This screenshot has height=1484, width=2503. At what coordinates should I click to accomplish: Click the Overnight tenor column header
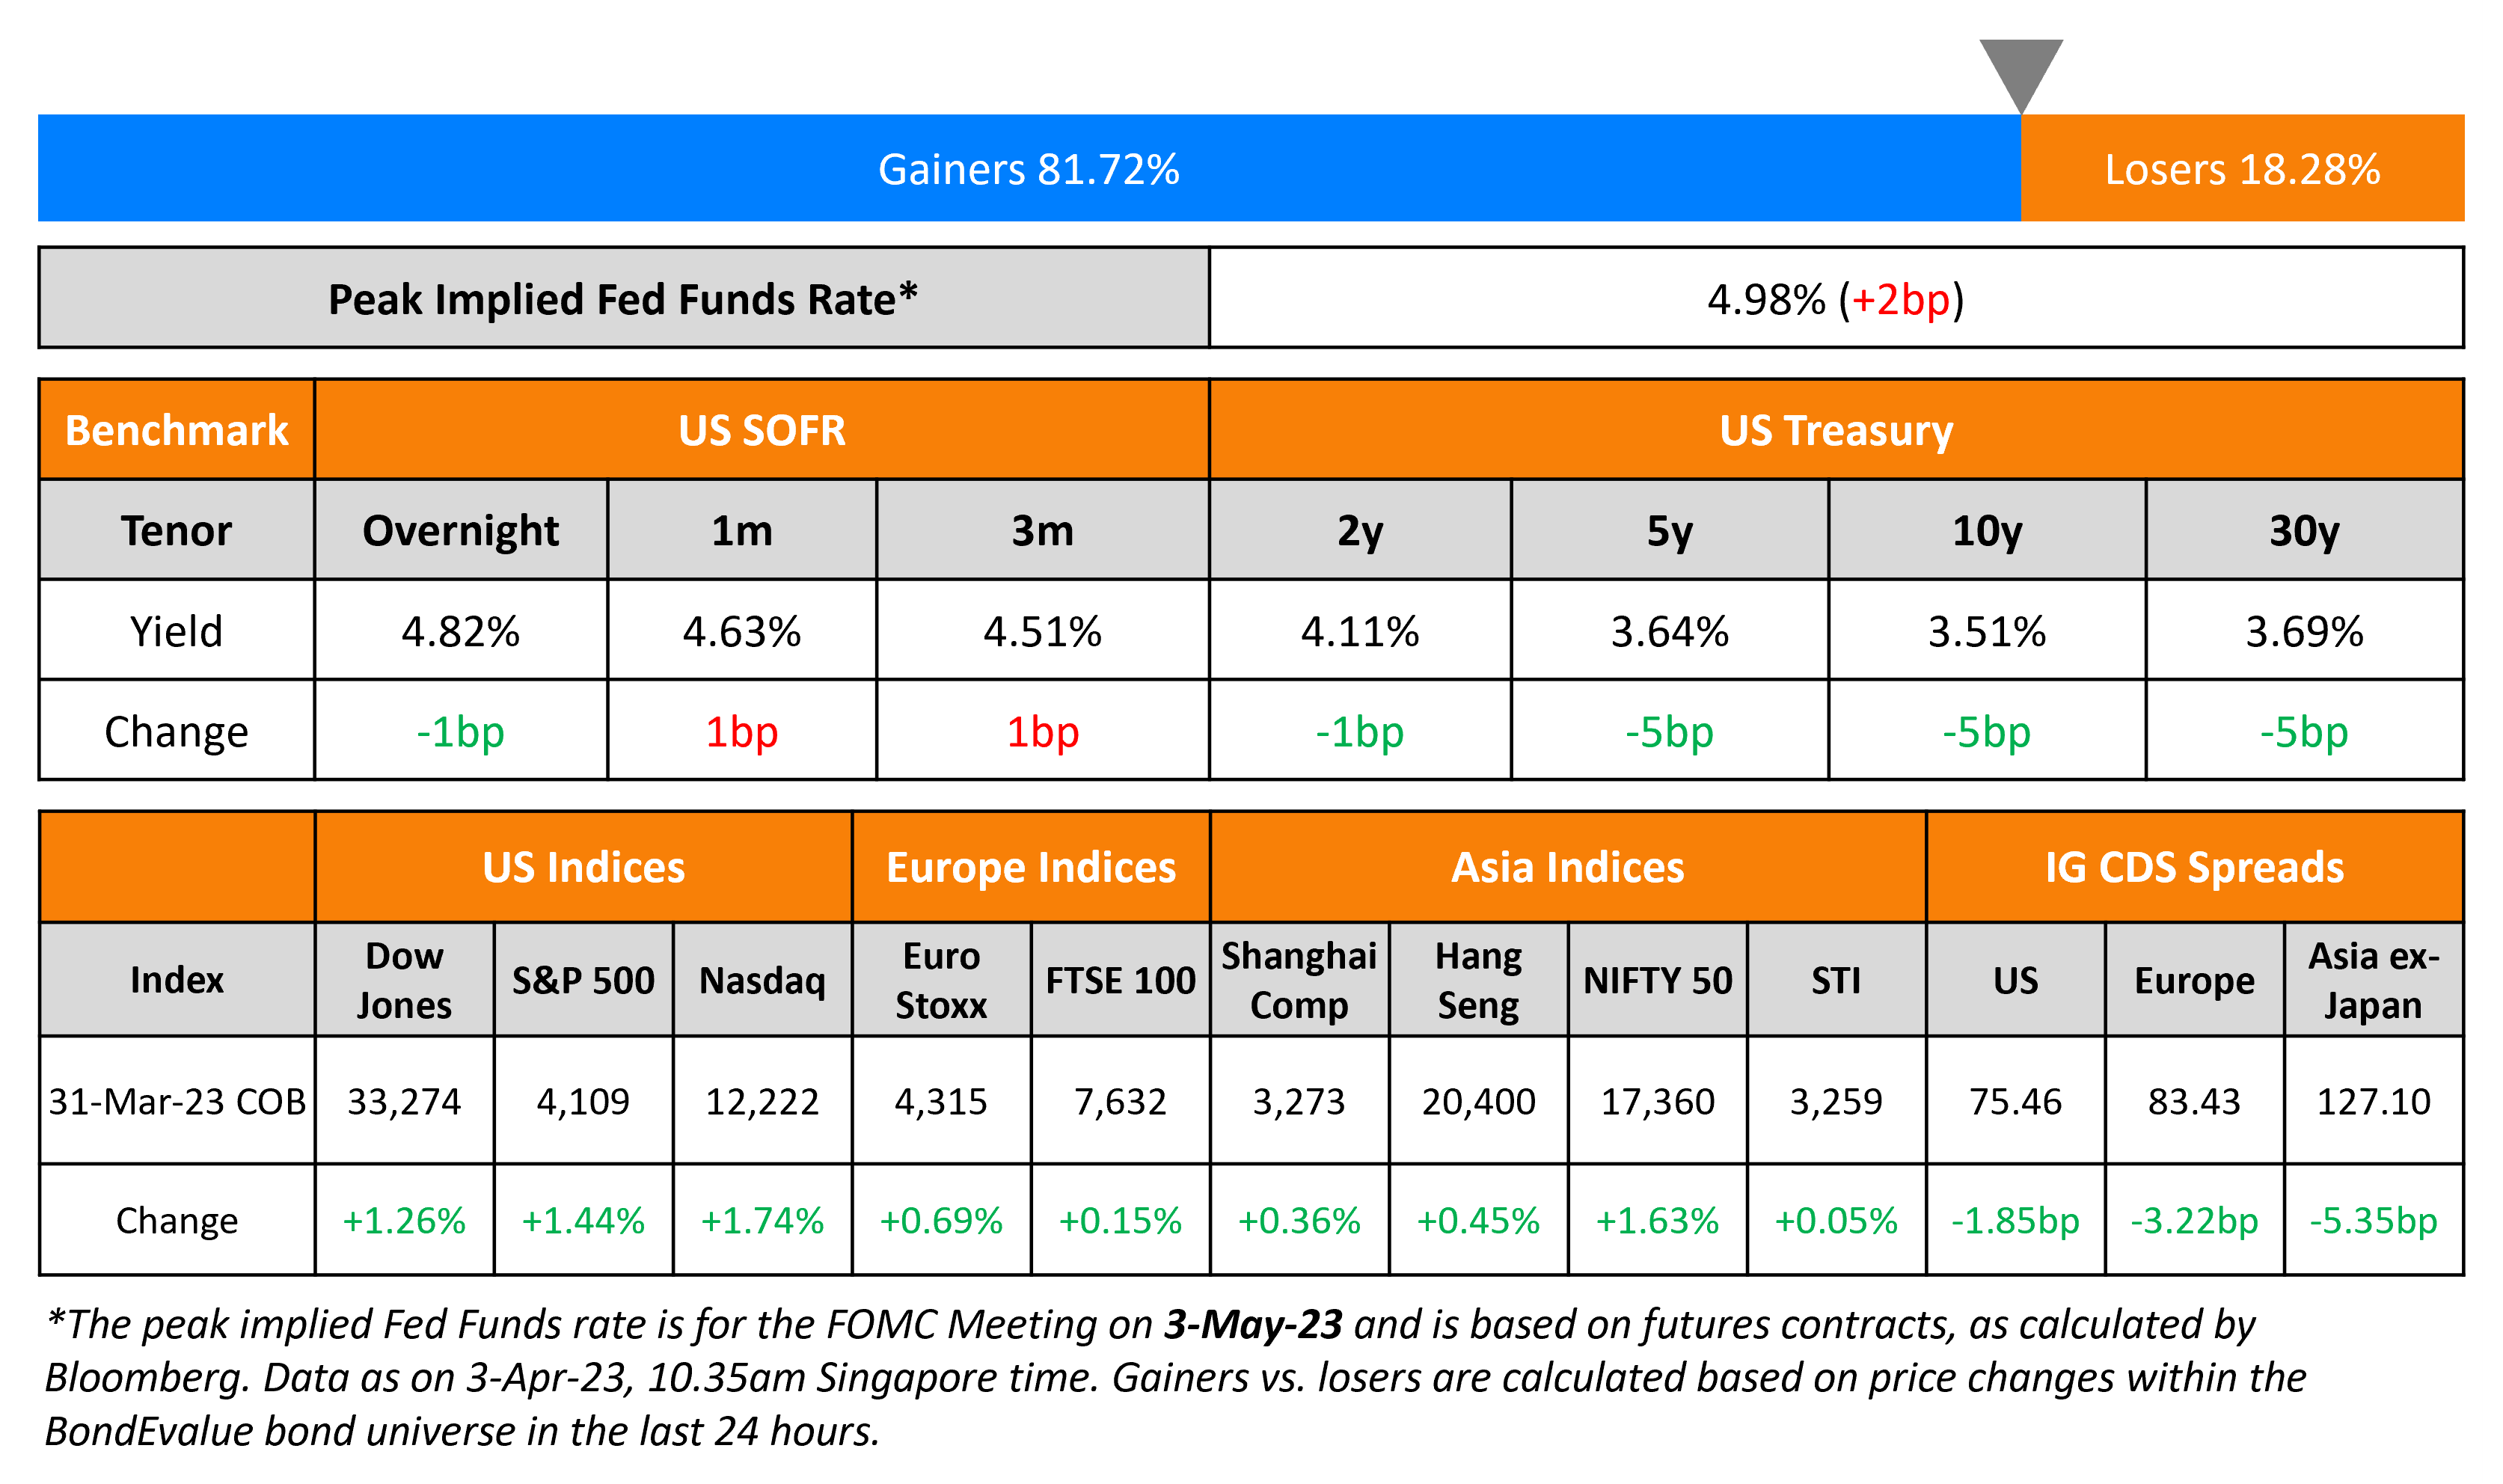pyautogui.click(x=460, y=530)
